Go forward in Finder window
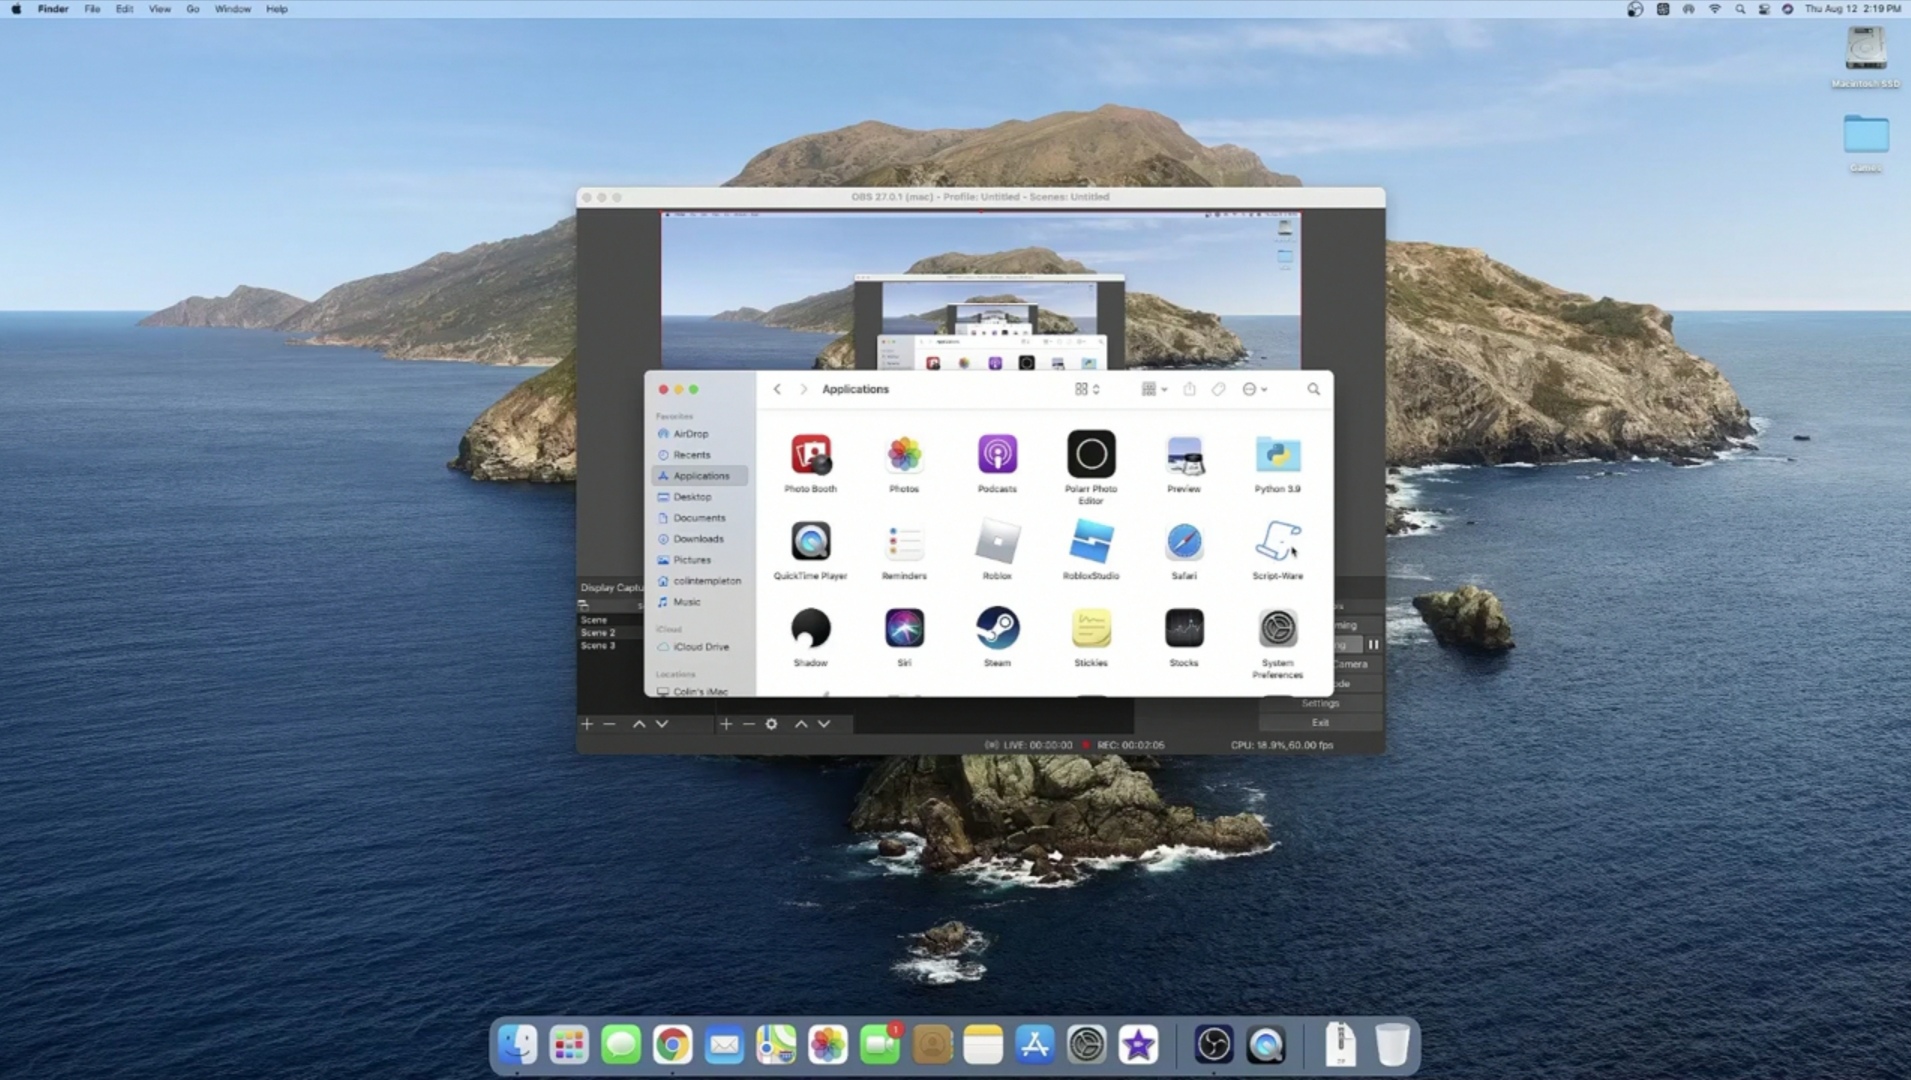The image size is (1911, 1080). click(803, 389)
